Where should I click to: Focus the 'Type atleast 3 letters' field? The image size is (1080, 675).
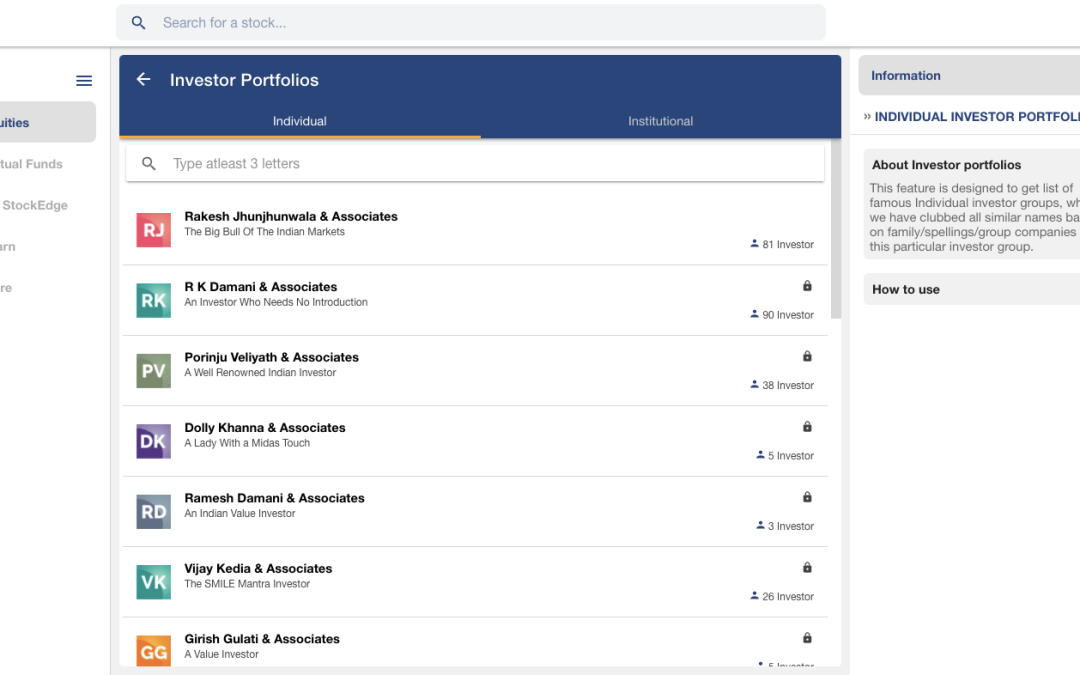pyautogui.click(x=475, y=164)
